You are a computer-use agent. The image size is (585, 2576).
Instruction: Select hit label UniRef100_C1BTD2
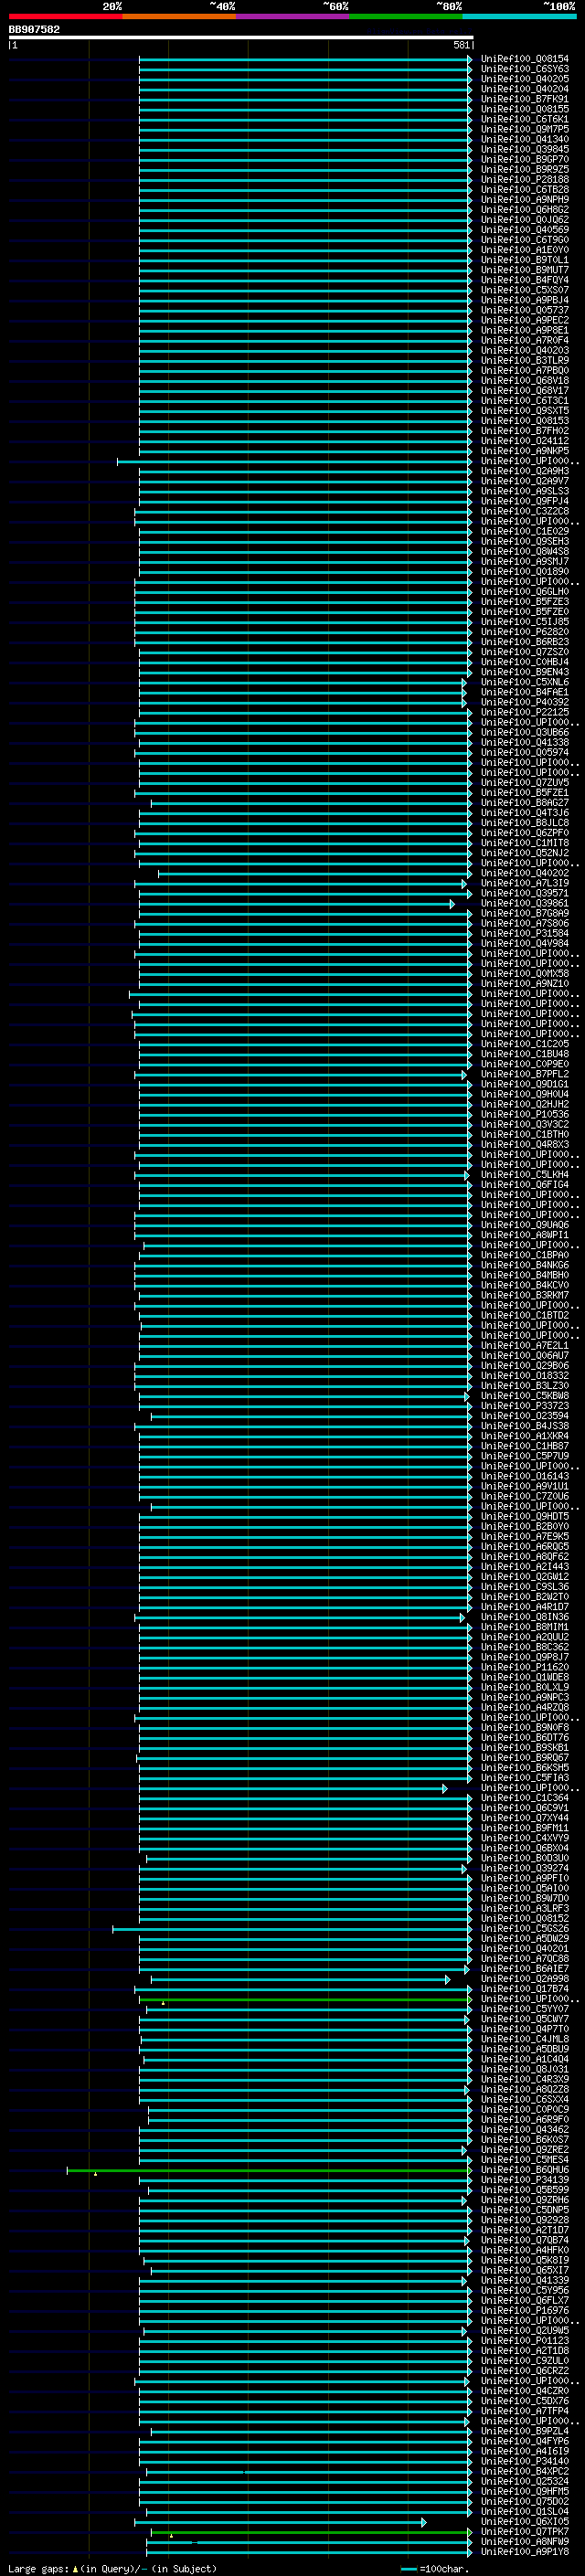[525, 1315]
